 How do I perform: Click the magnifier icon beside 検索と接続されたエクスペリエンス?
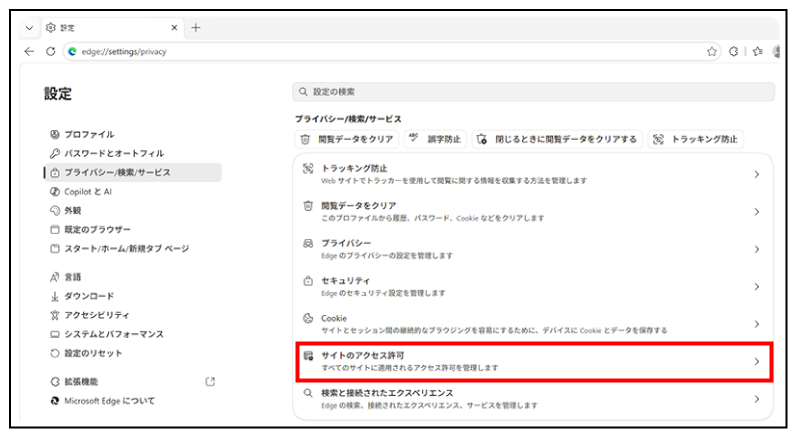pyautogui.click(x=308, y=393)
